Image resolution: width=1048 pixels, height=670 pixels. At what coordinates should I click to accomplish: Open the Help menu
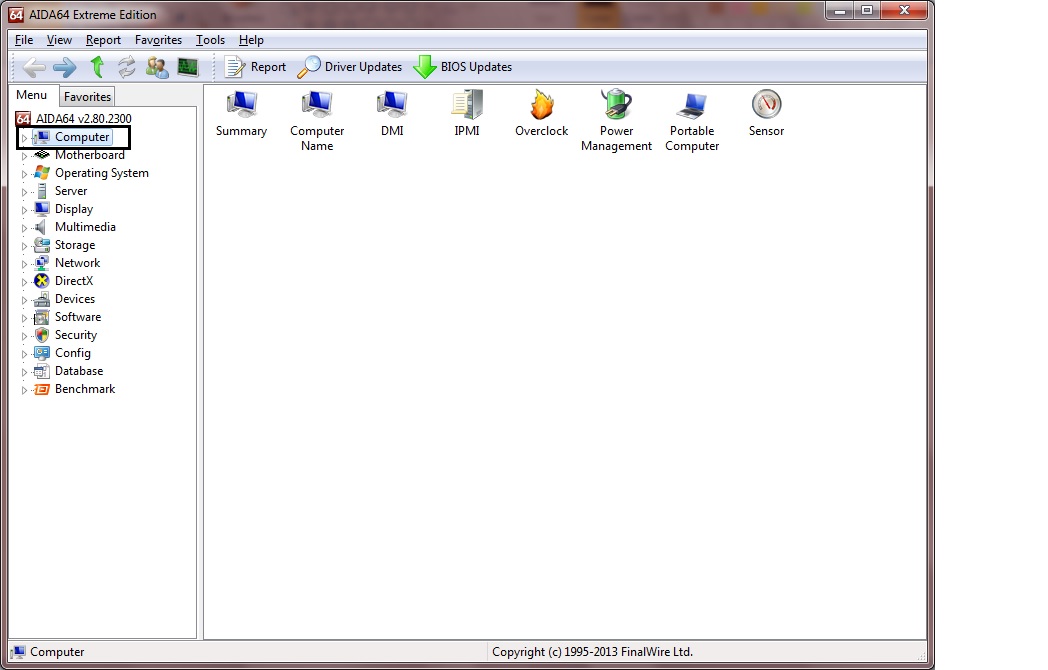tap(251, 40)
